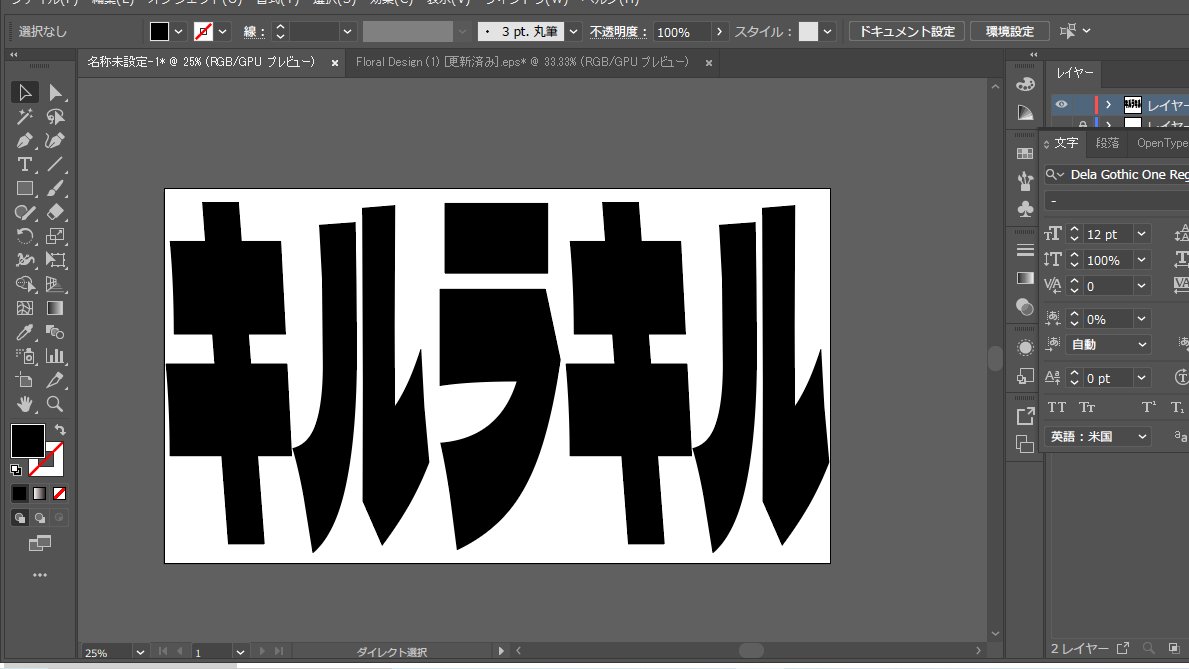Select the Hand tool
Screen dimensions: 1189x669
coord(24,404)
